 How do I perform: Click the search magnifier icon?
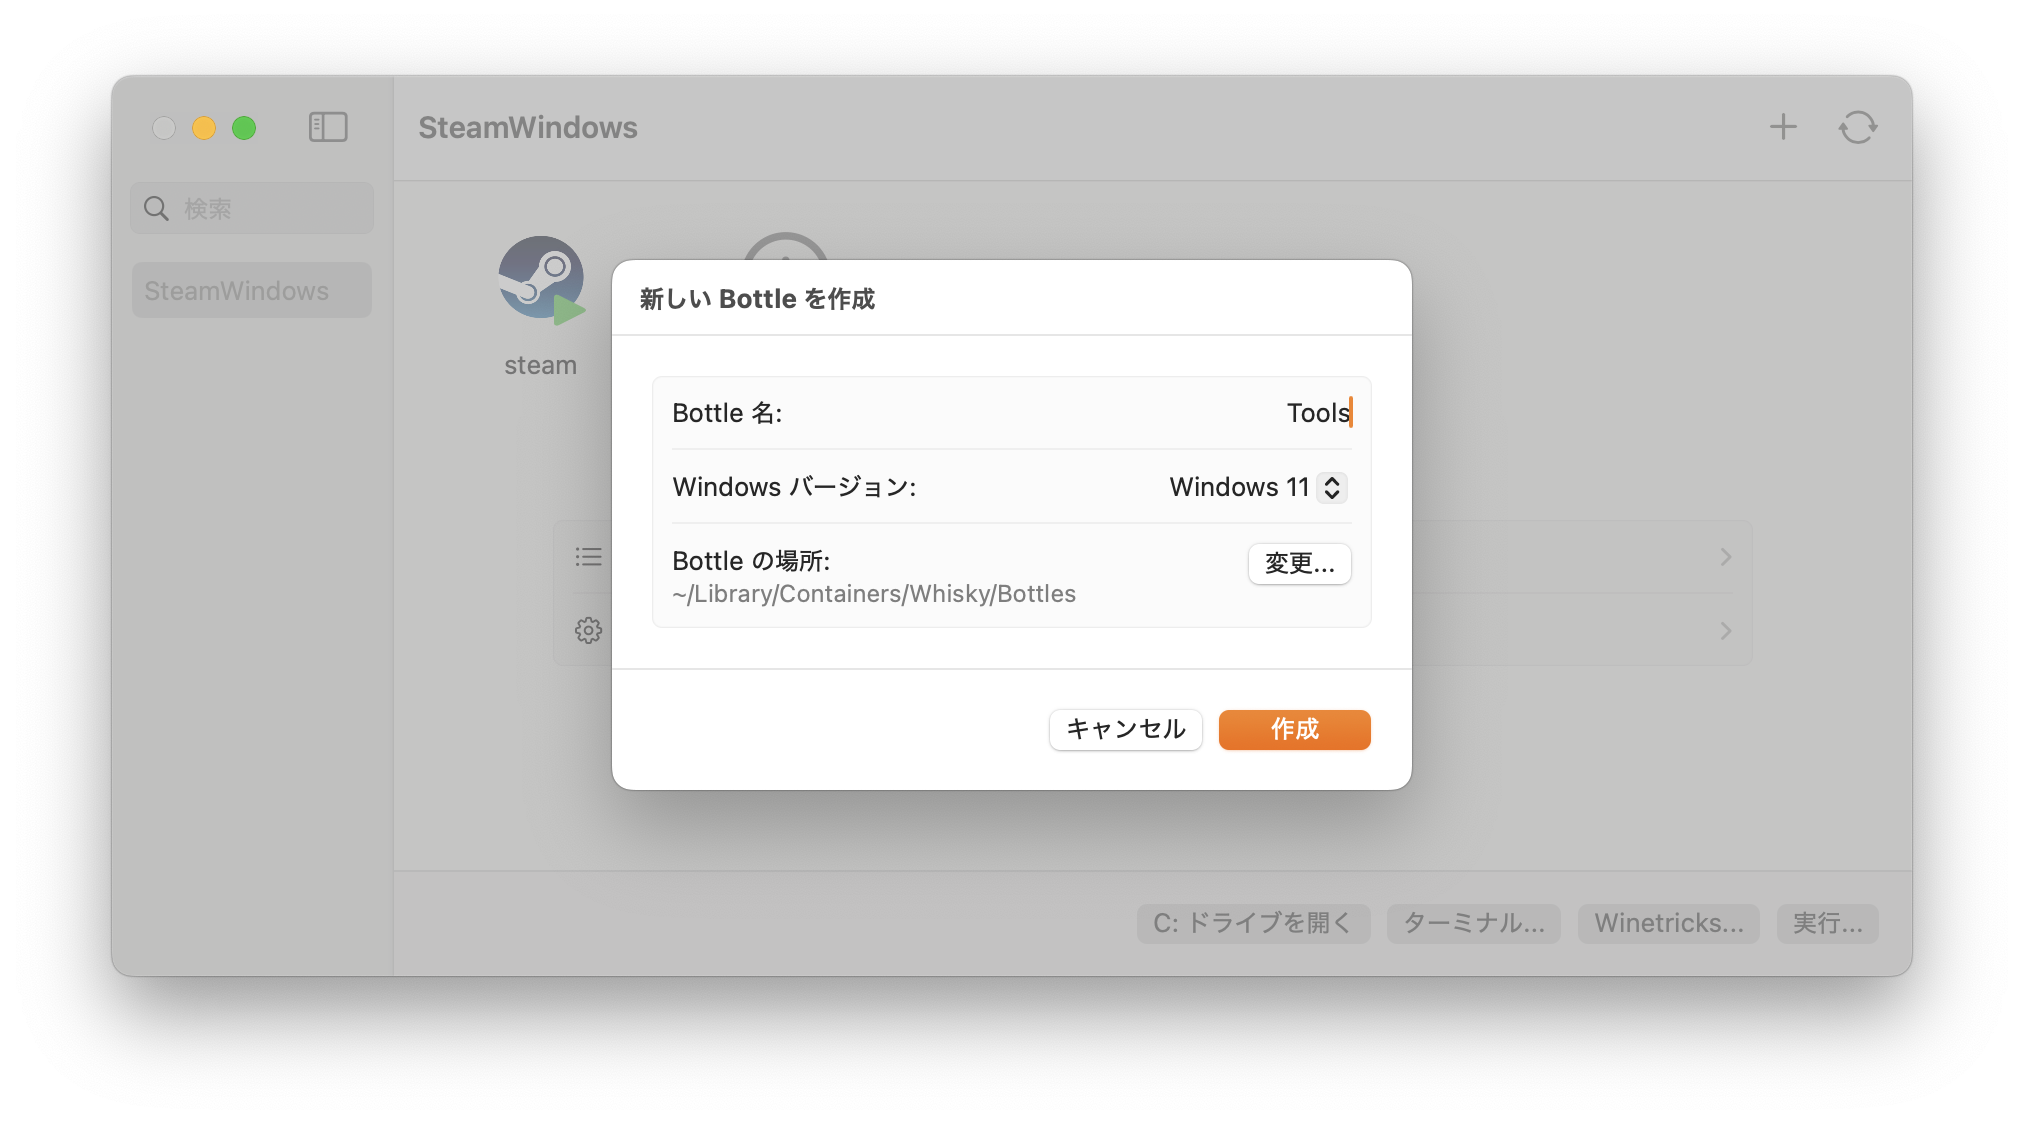click(157, 208)
